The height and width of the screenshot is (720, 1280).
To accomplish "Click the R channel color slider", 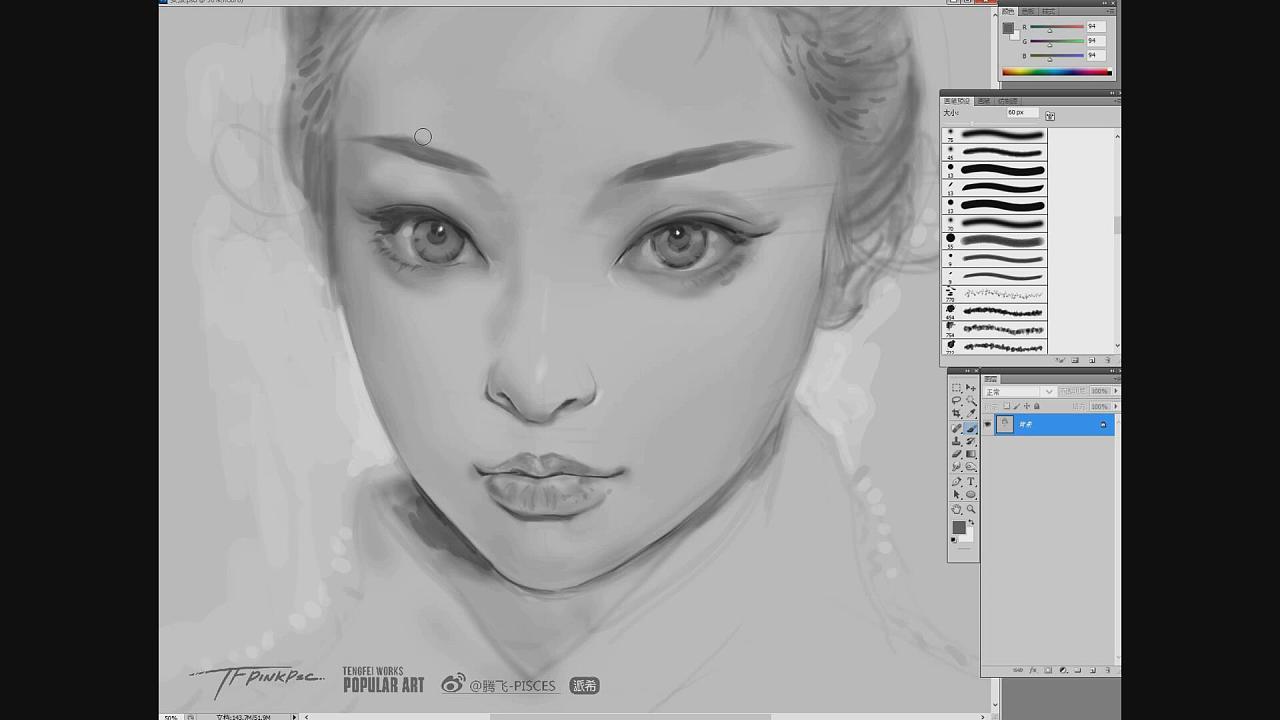I will (x=1057, y=27).
